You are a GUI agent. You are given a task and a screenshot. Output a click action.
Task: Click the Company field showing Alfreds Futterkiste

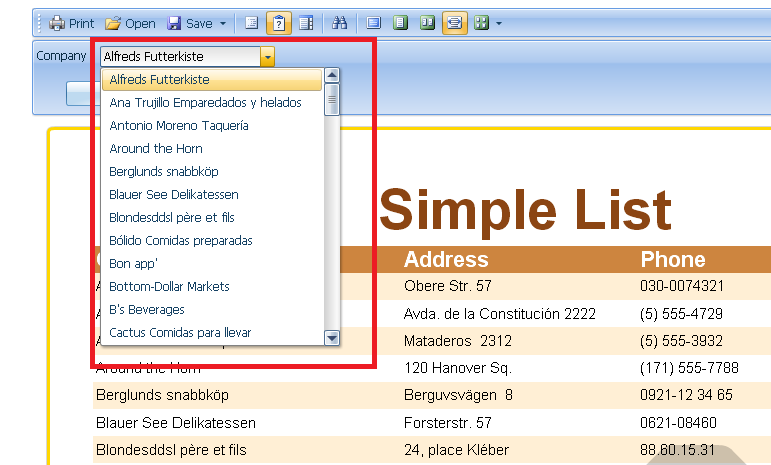pyautogui.click(x=180, y=57)
